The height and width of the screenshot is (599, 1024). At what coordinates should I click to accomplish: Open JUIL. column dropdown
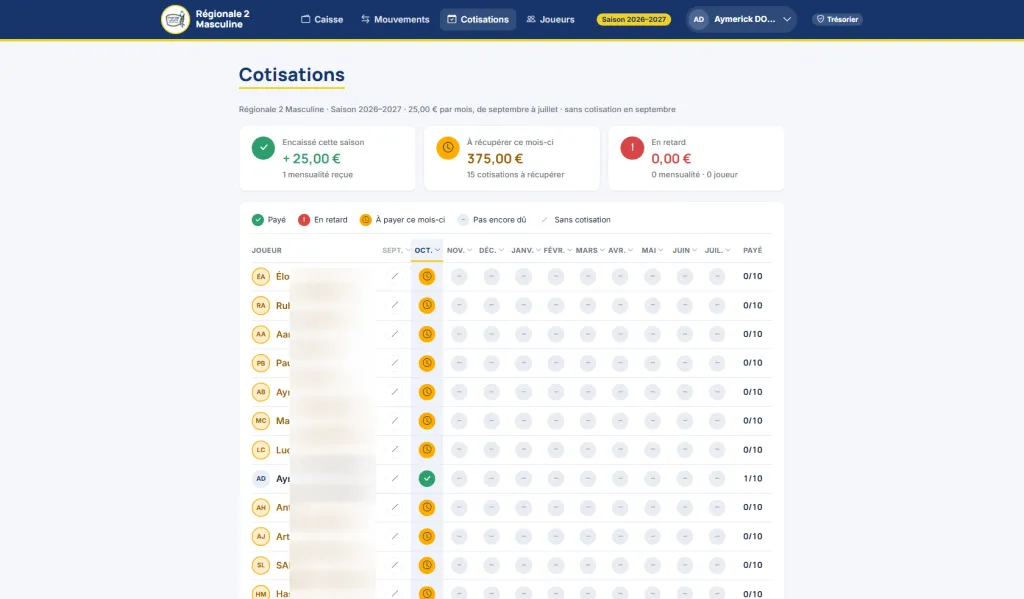(717, 250)
